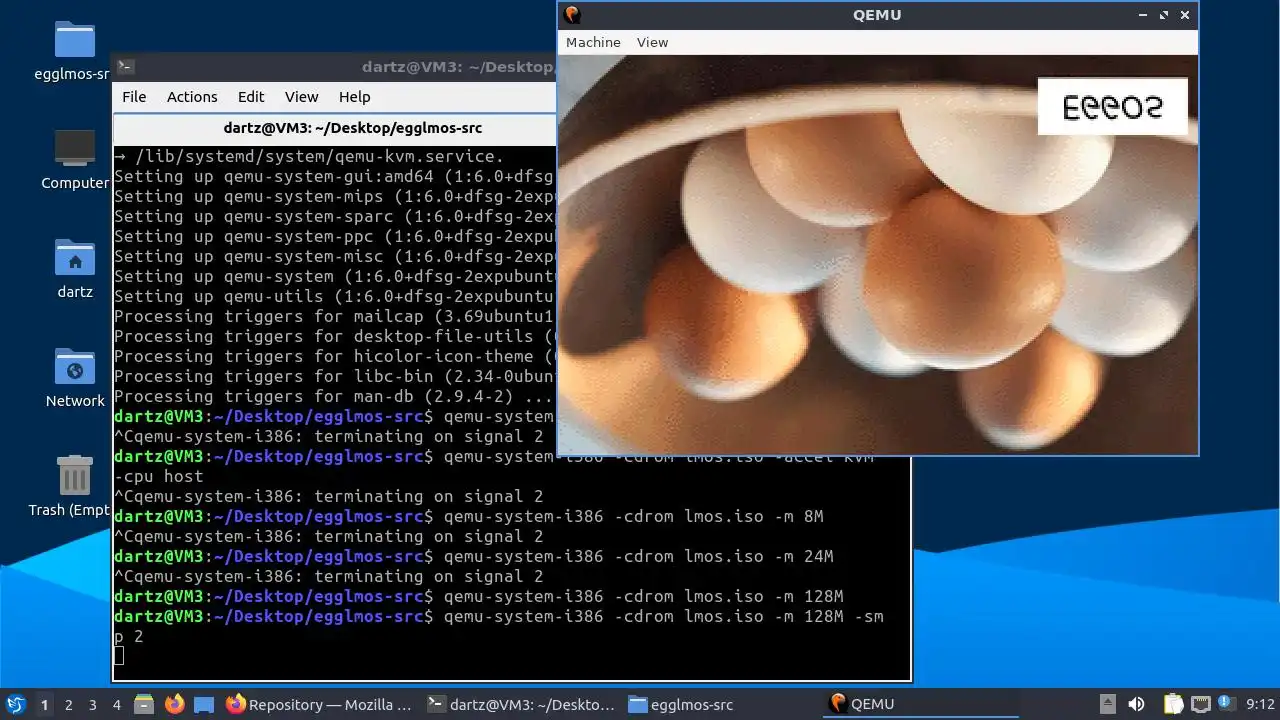The image size is (1280, 720).
Task: Switch to workspace 2
Action: click(68, 704)
